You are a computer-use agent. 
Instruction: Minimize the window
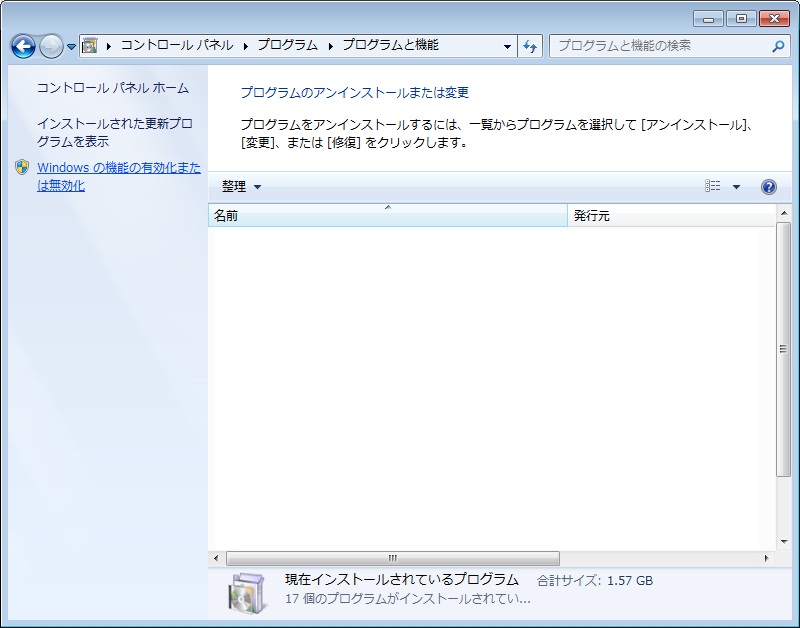[x=708, y=19]
